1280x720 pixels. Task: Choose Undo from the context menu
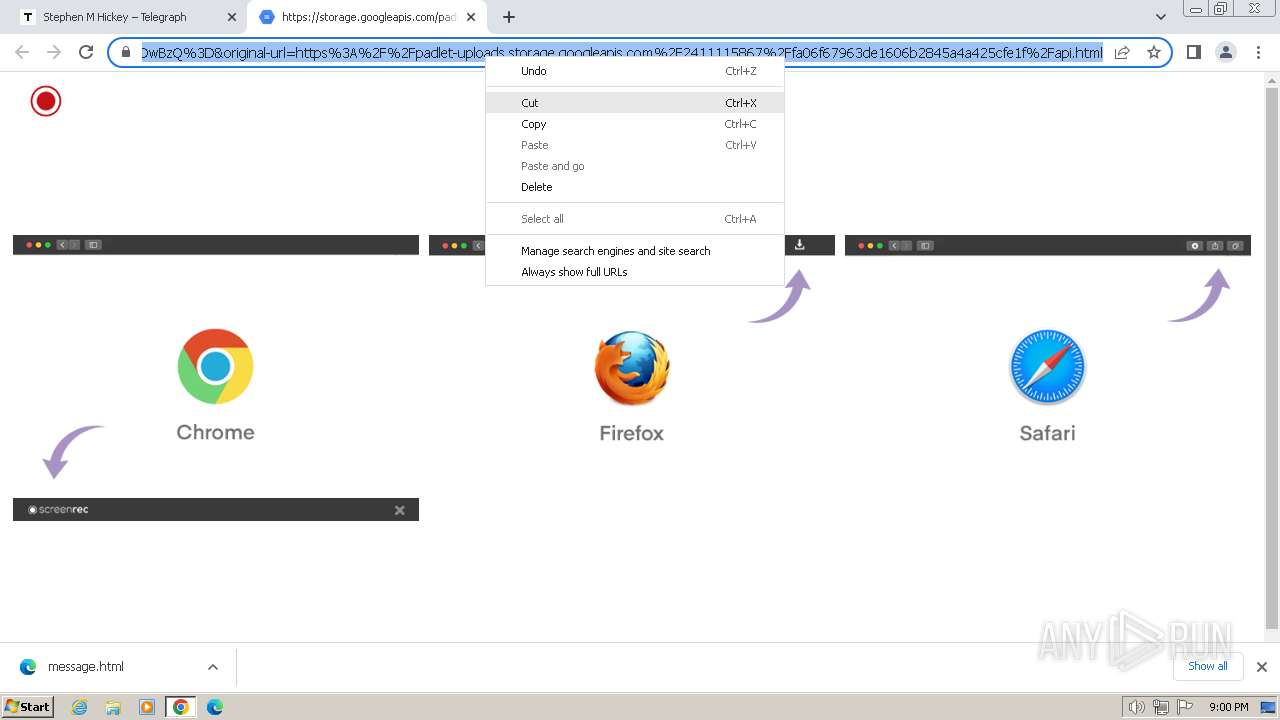tap(635, 71)
